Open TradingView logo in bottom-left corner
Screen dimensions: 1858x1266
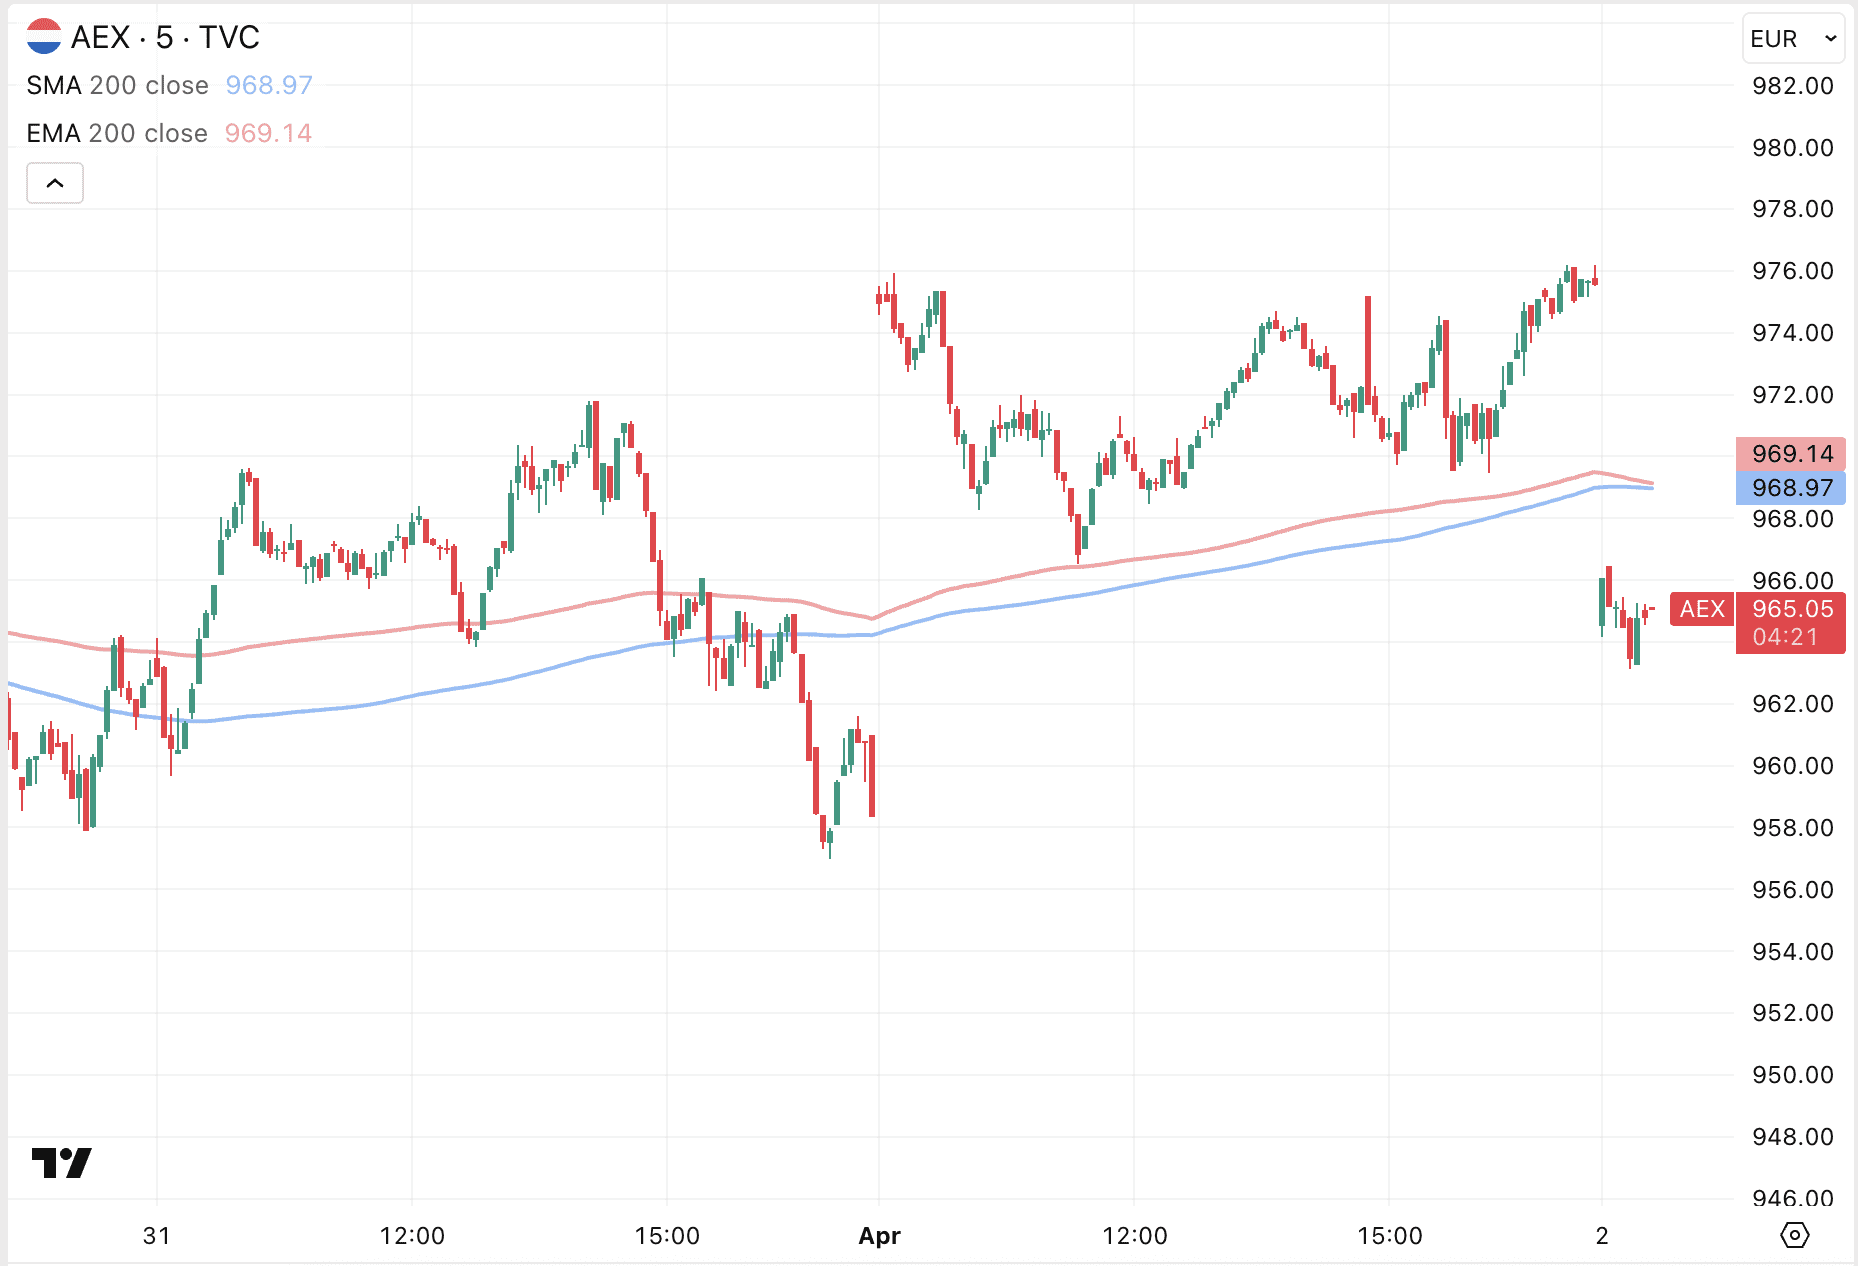pyautogui.click(x=61, y=1163)
